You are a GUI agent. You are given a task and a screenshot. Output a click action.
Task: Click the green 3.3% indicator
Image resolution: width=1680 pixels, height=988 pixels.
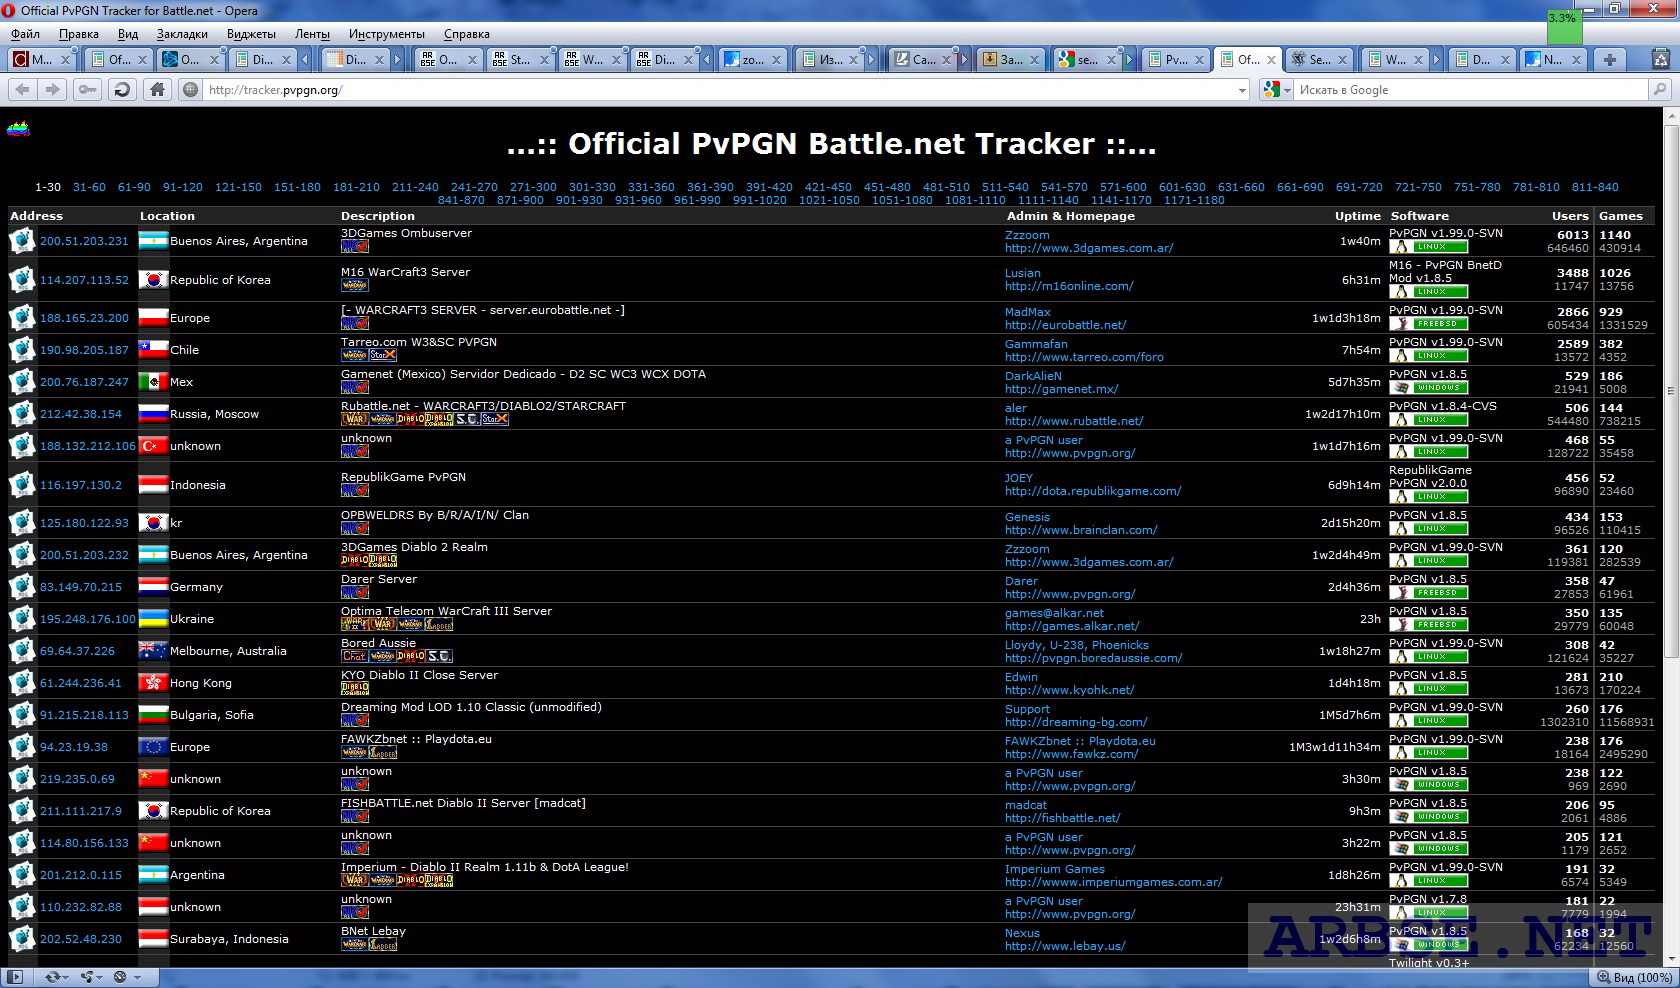click(x=1563, y=27)
